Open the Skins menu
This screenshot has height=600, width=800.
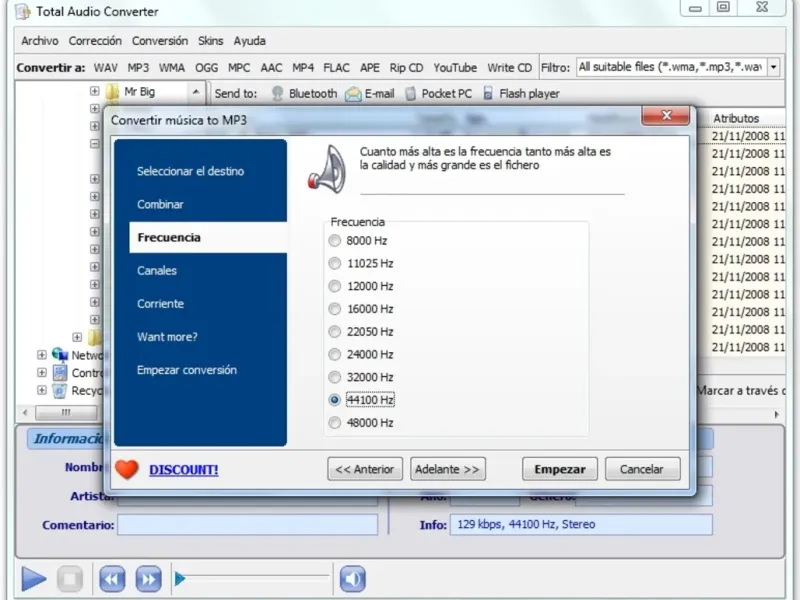(211, 41)
